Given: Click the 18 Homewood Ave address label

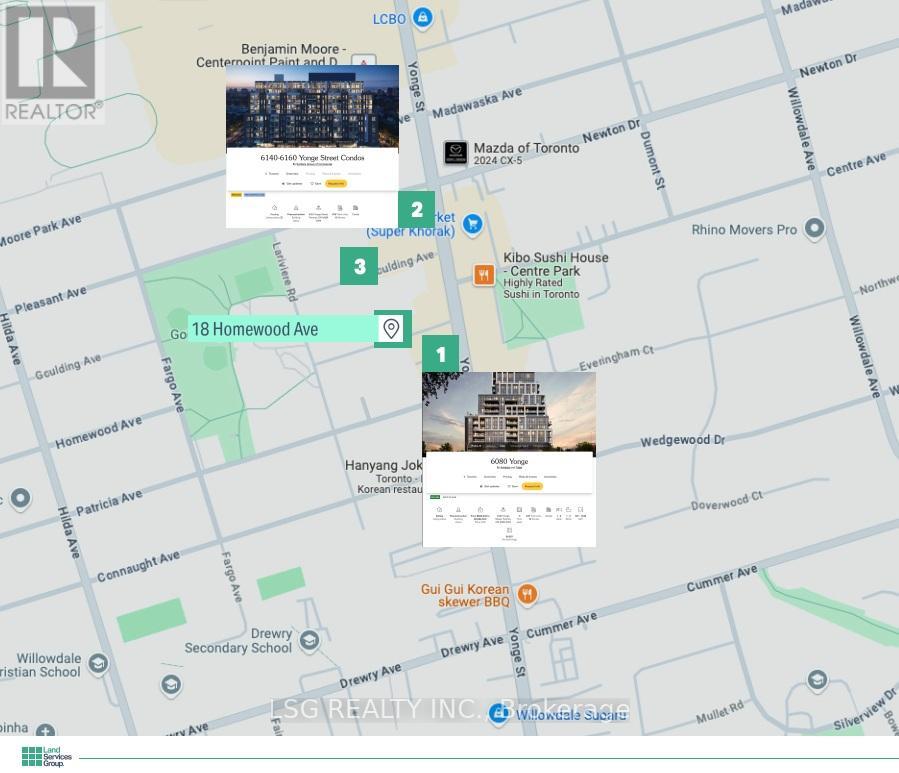Looking at the screenshot, I should click(282, 329).
